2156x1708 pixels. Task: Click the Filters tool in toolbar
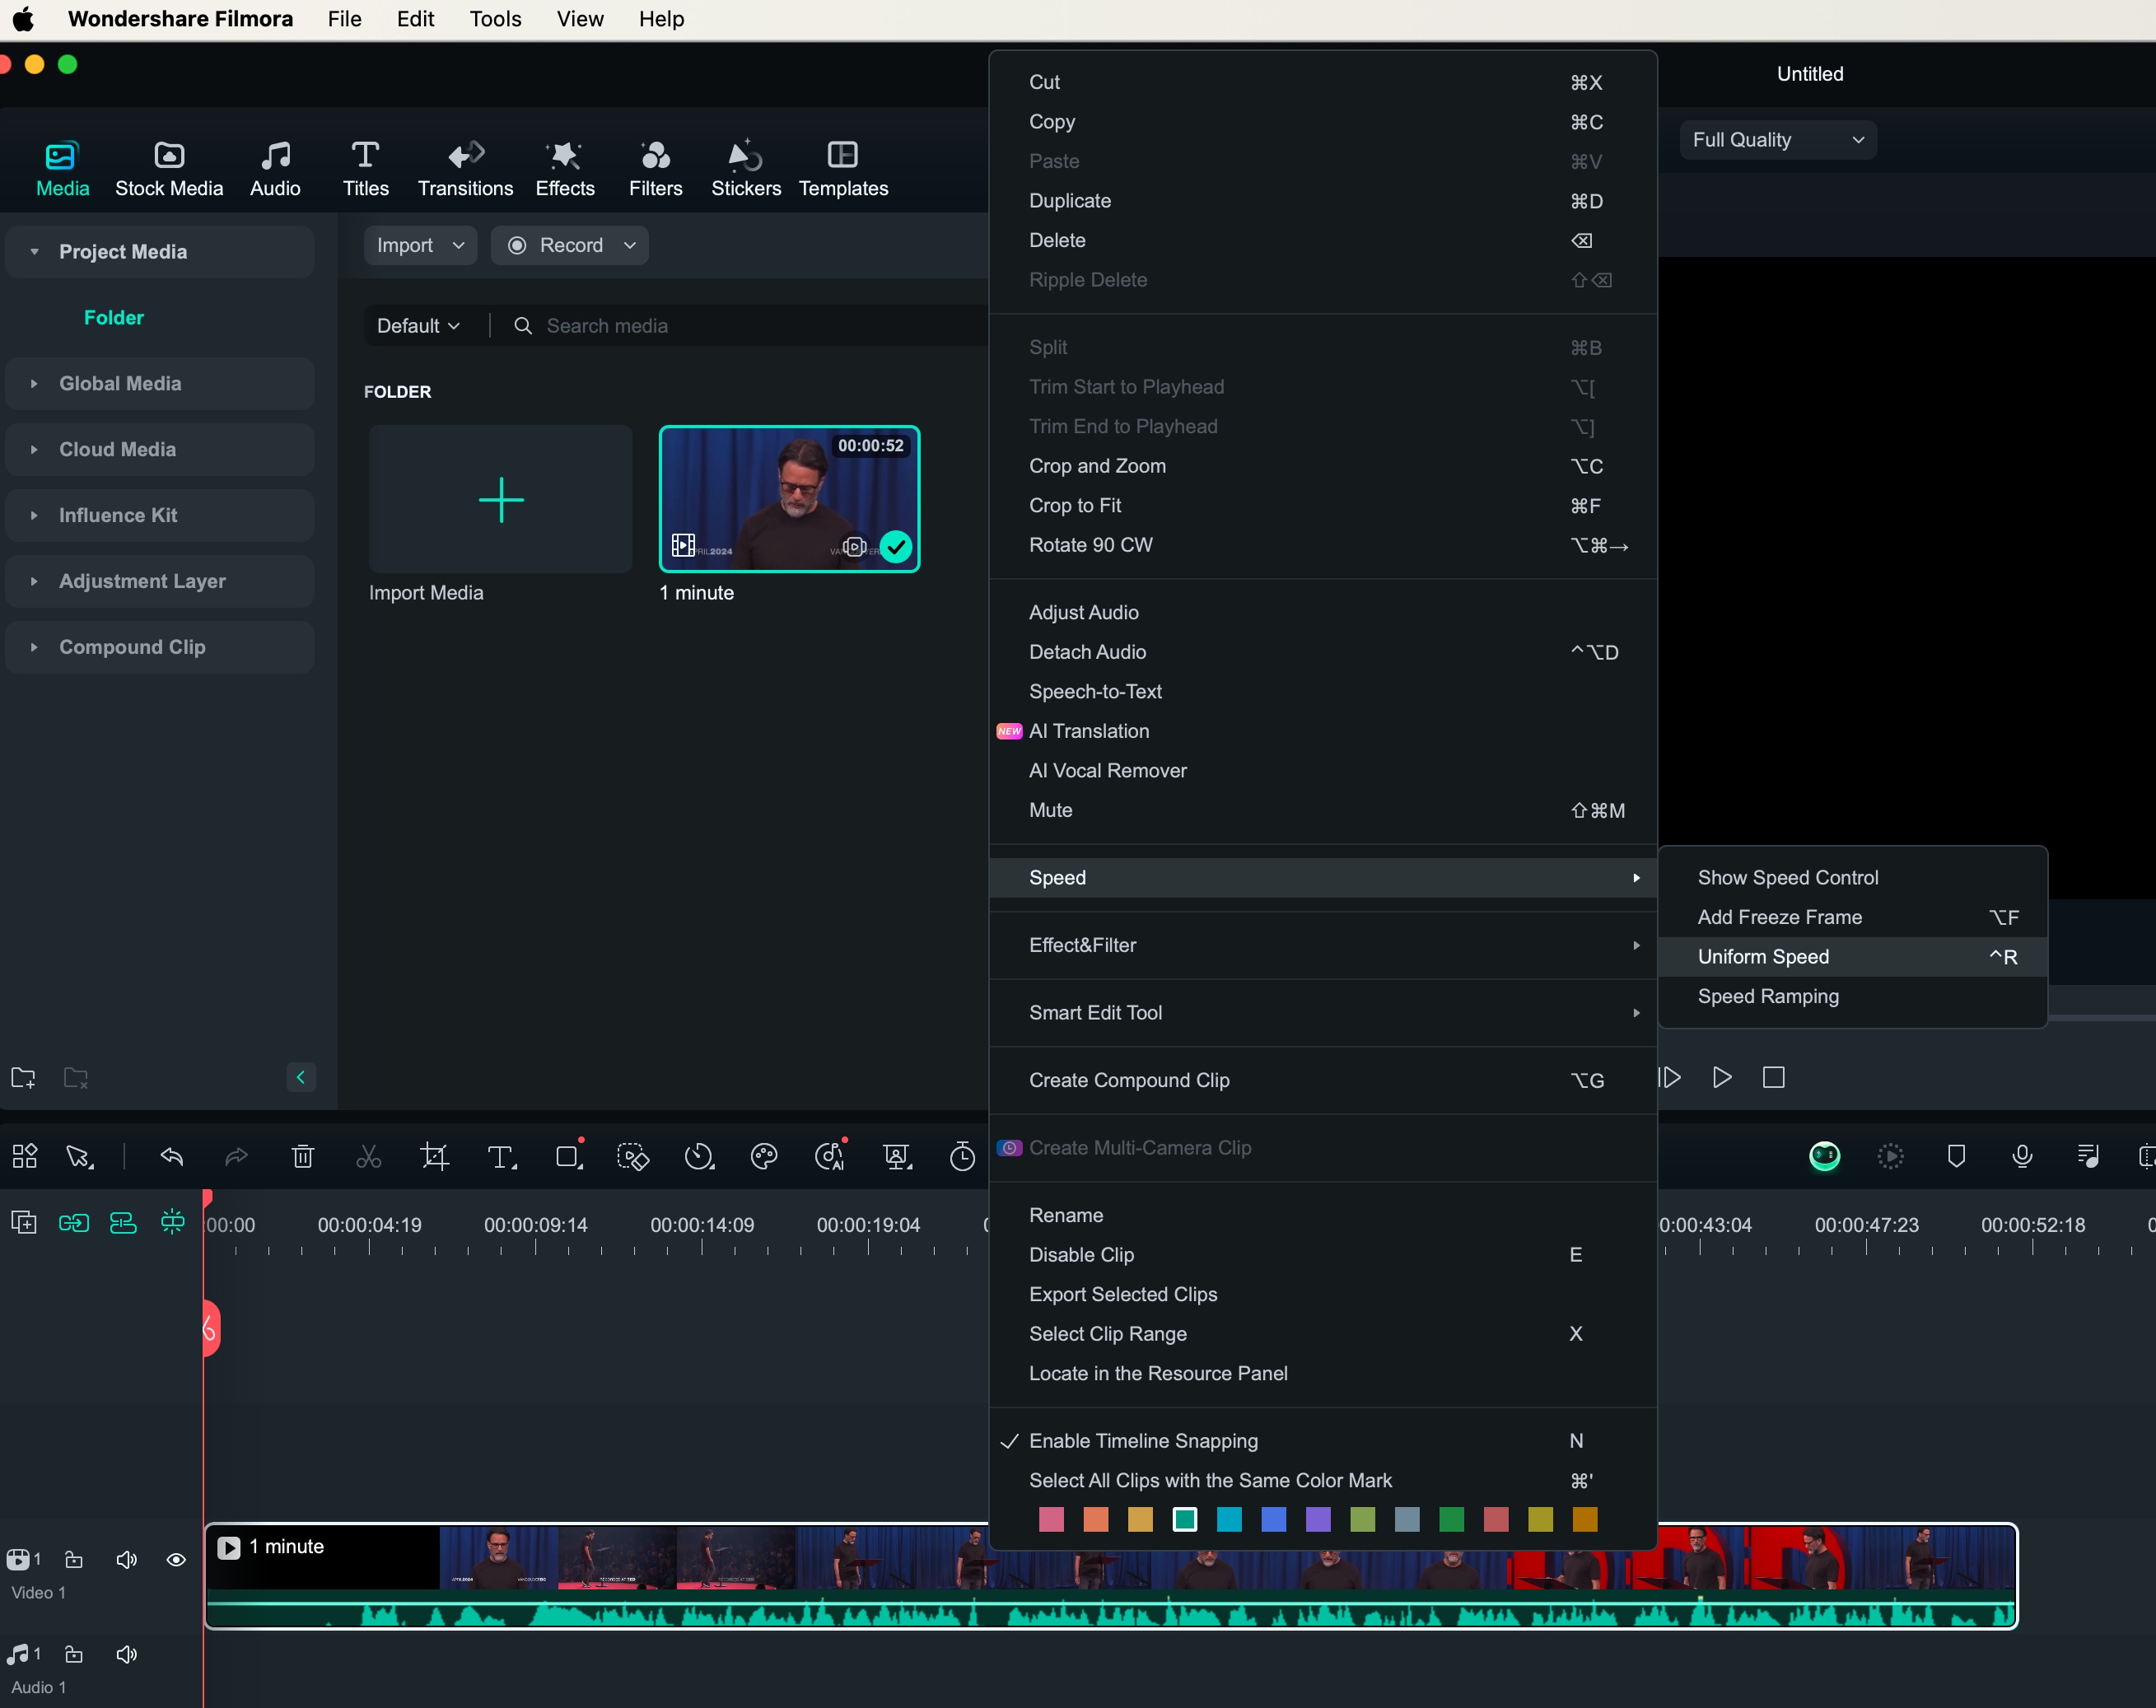click(655, 166)
